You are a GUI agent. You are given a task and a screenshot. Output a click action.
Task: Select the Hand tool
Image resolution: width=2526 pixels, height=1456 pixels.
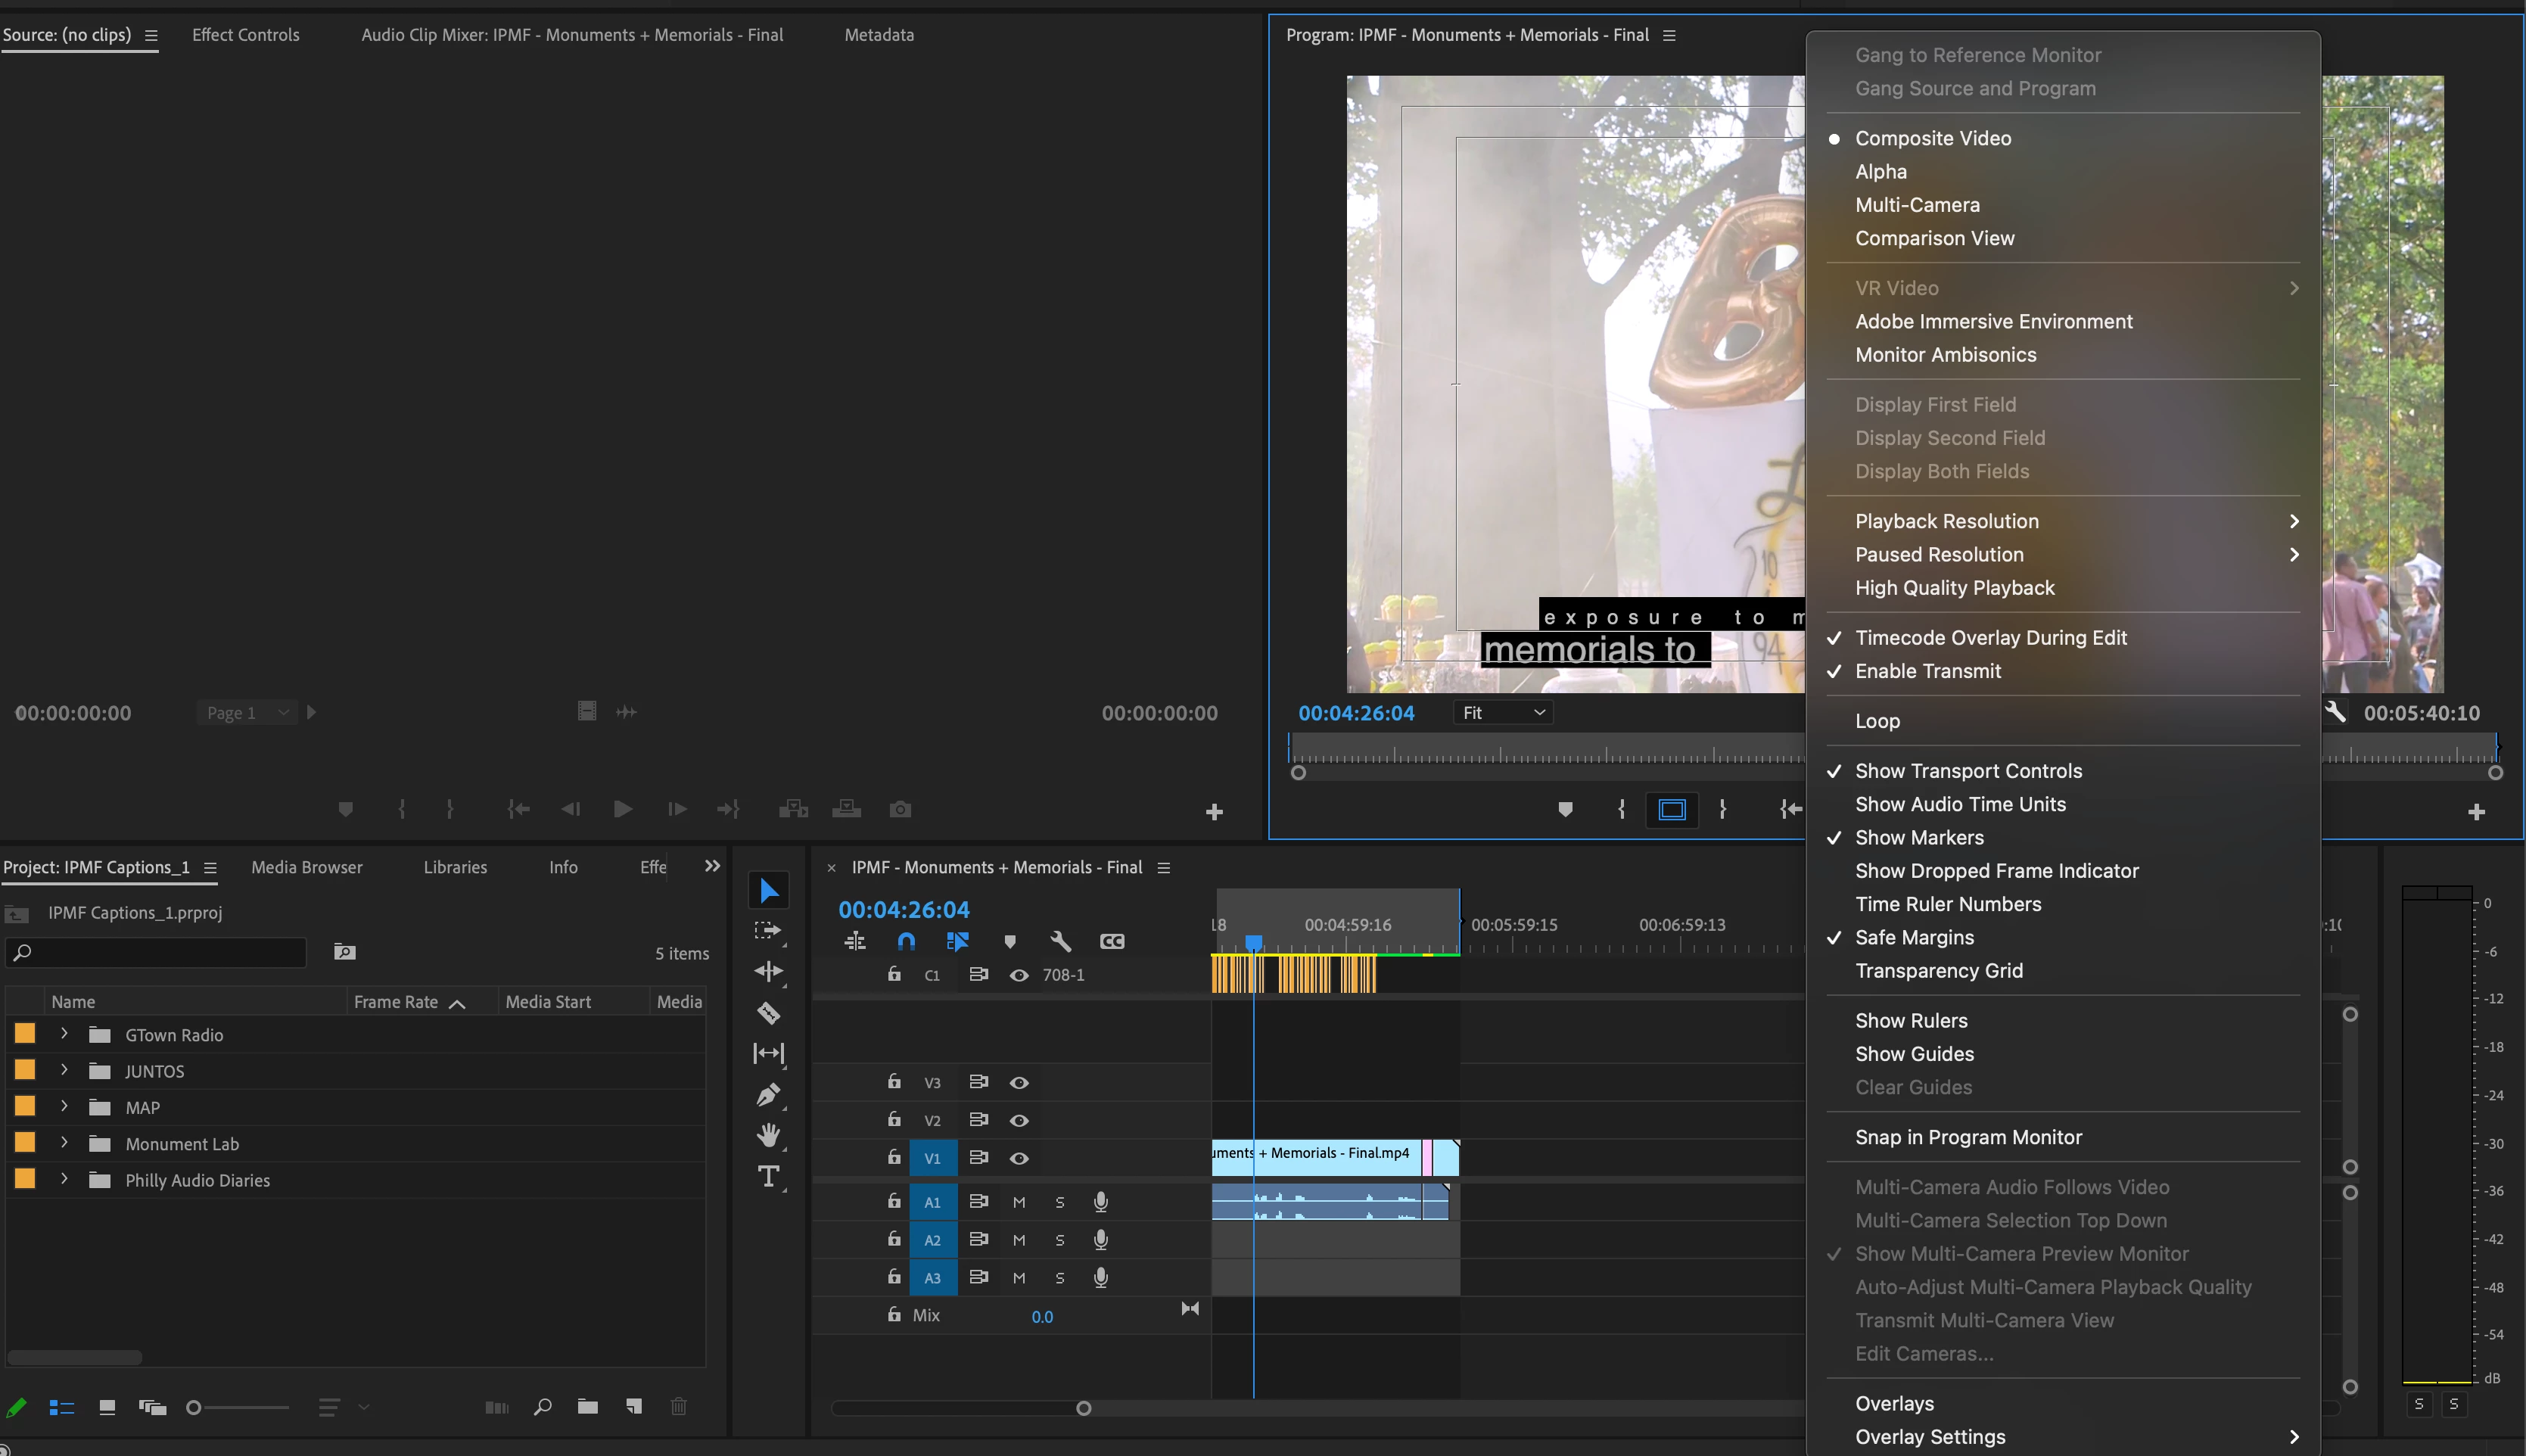(x=768, y=1135)
